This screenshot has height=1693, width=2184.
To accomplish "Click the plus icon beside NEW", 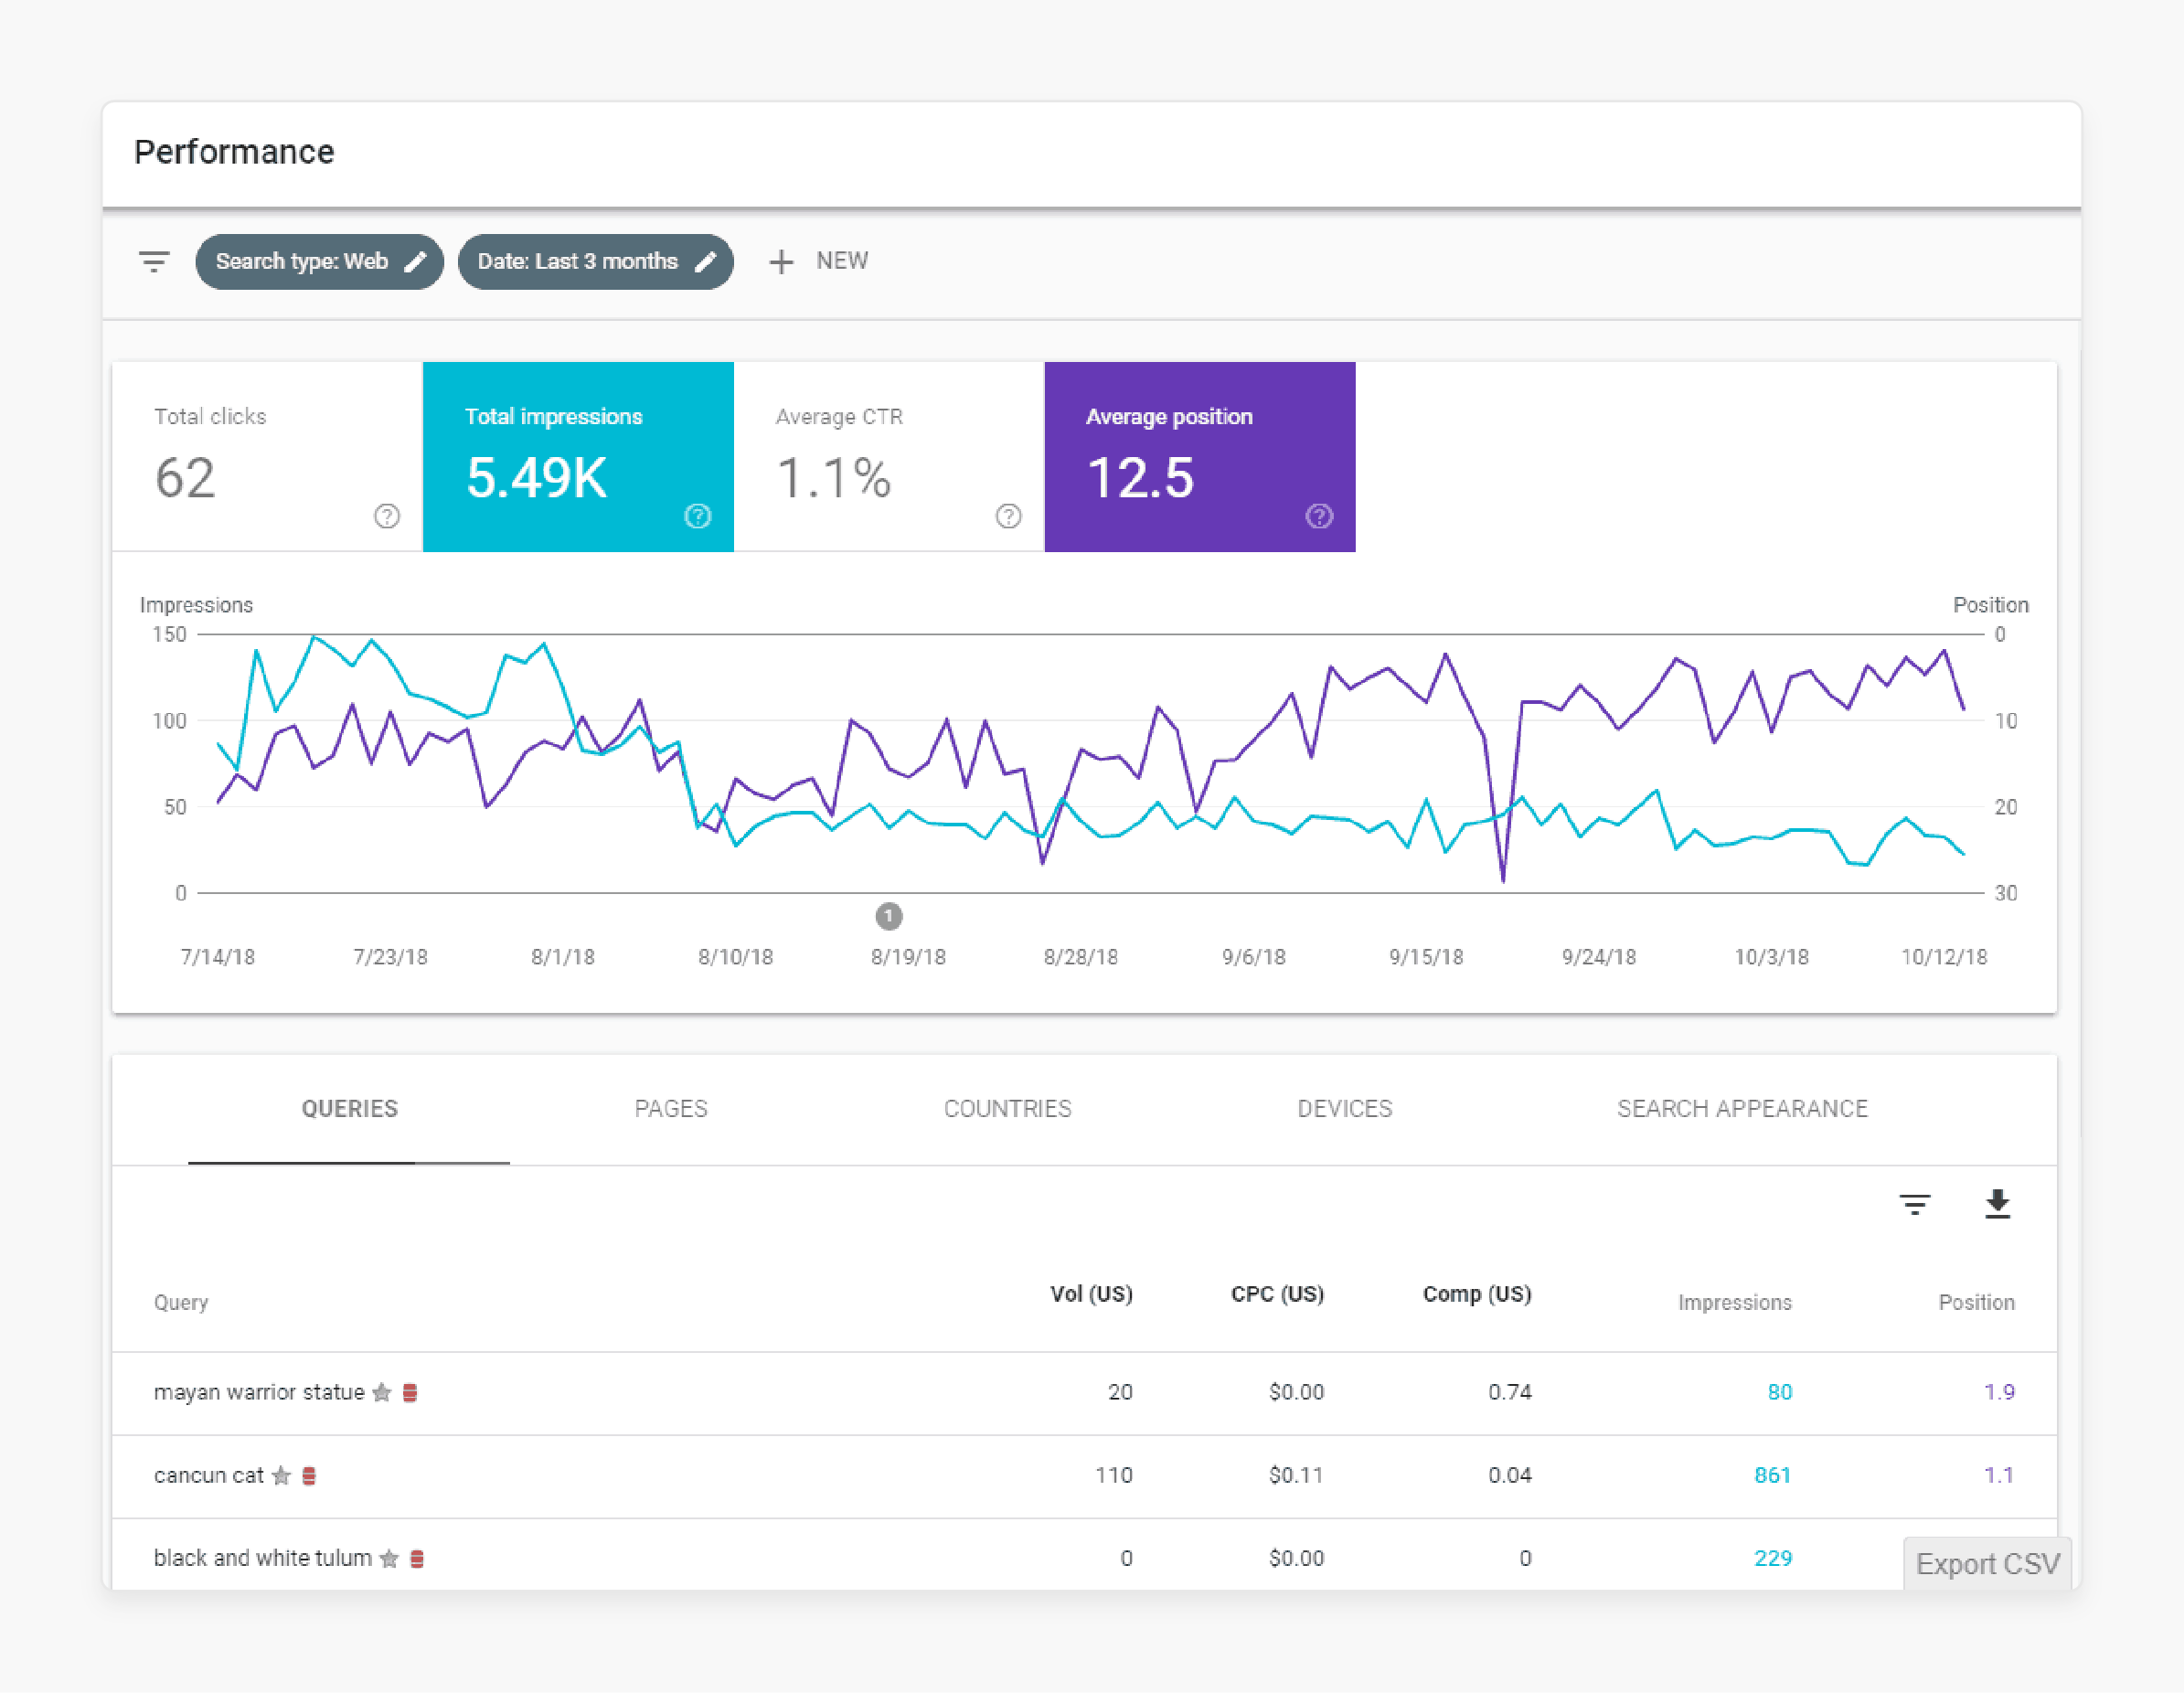I will pyautogui.click(x=781, y=262).
